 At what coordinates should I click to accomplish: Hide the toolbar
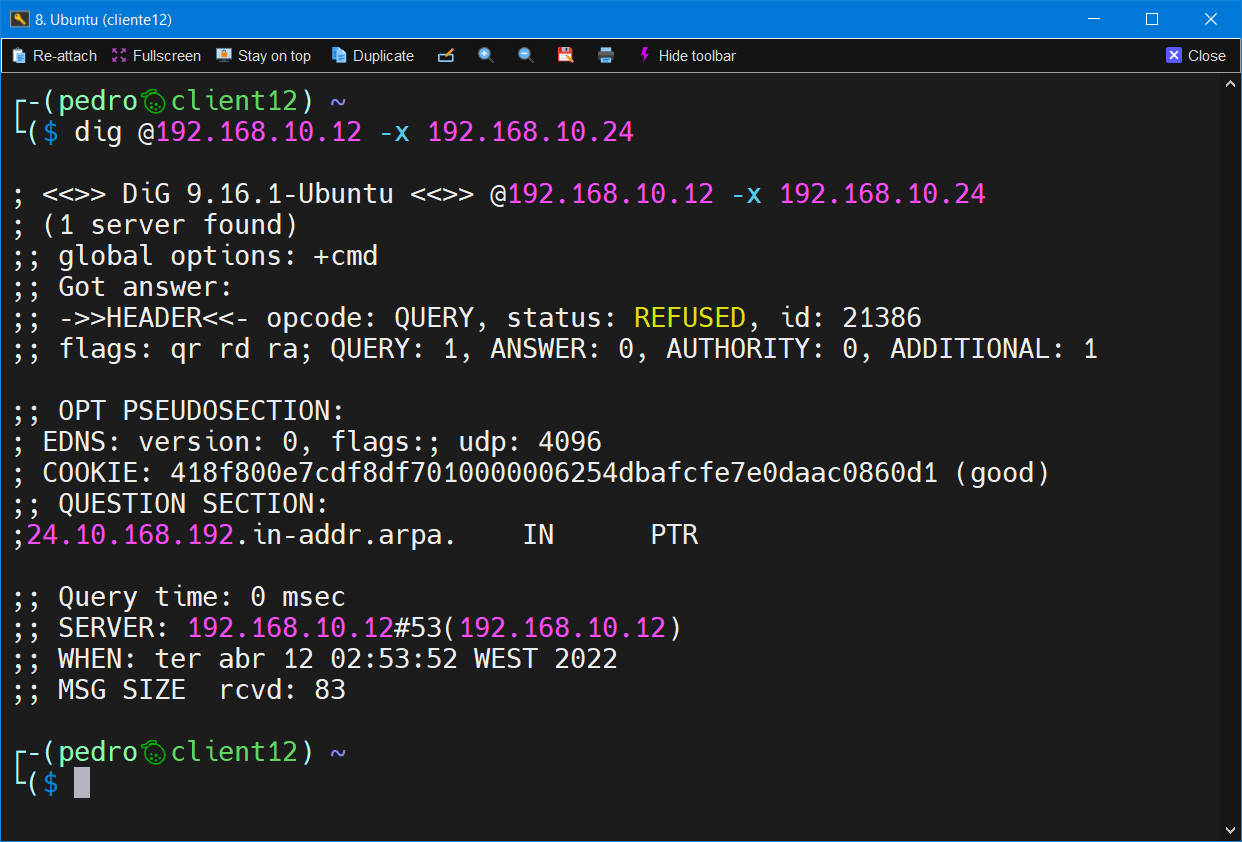[687, 56]
